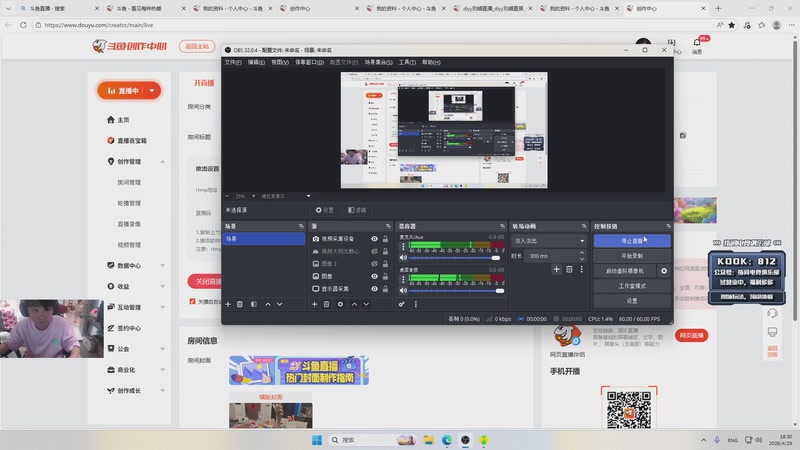
Task: Click 开始录制 button in OBS
Action: tap(632, 256)
